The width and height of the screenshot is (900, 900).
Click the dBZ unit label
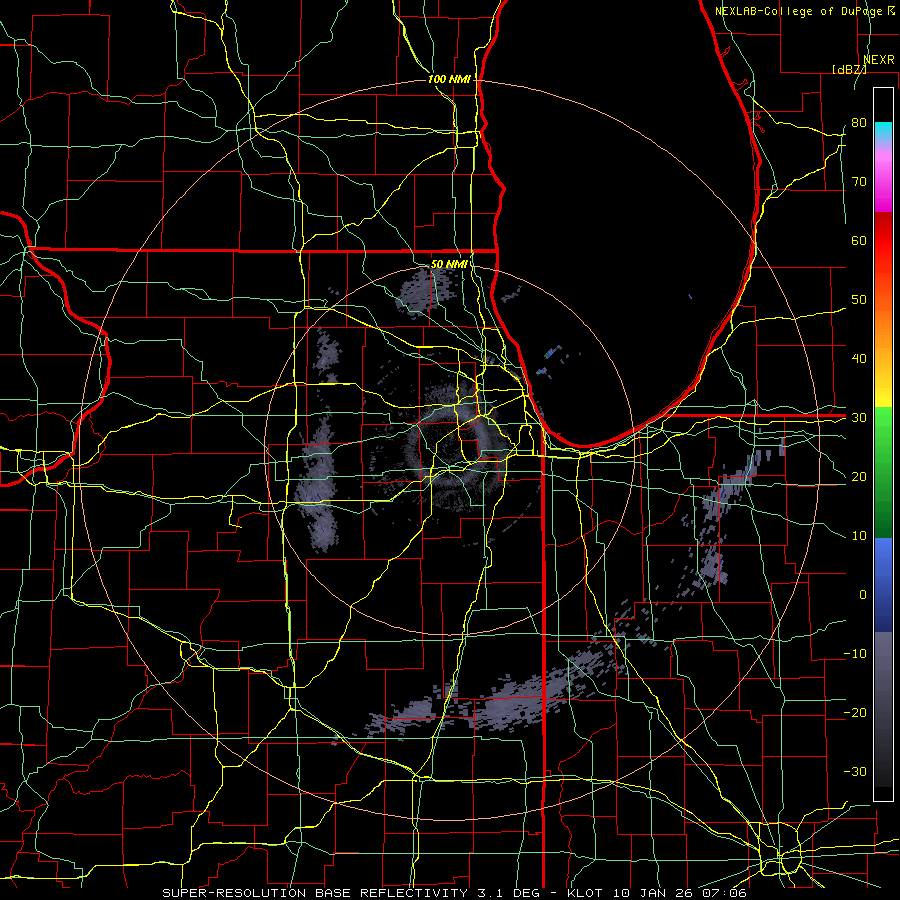coord(849,69)
